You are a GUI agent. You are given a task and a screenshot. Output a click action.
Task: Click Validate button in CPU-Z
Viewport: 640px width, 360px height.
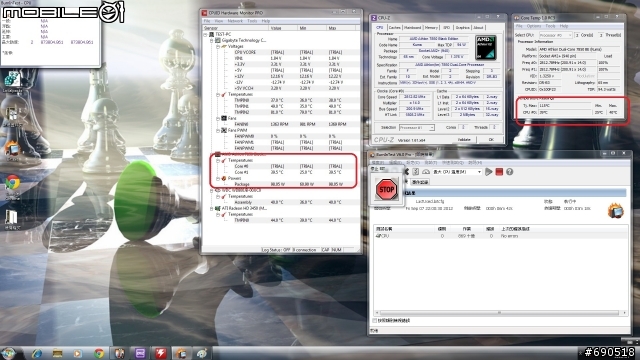tap(464, 140)
